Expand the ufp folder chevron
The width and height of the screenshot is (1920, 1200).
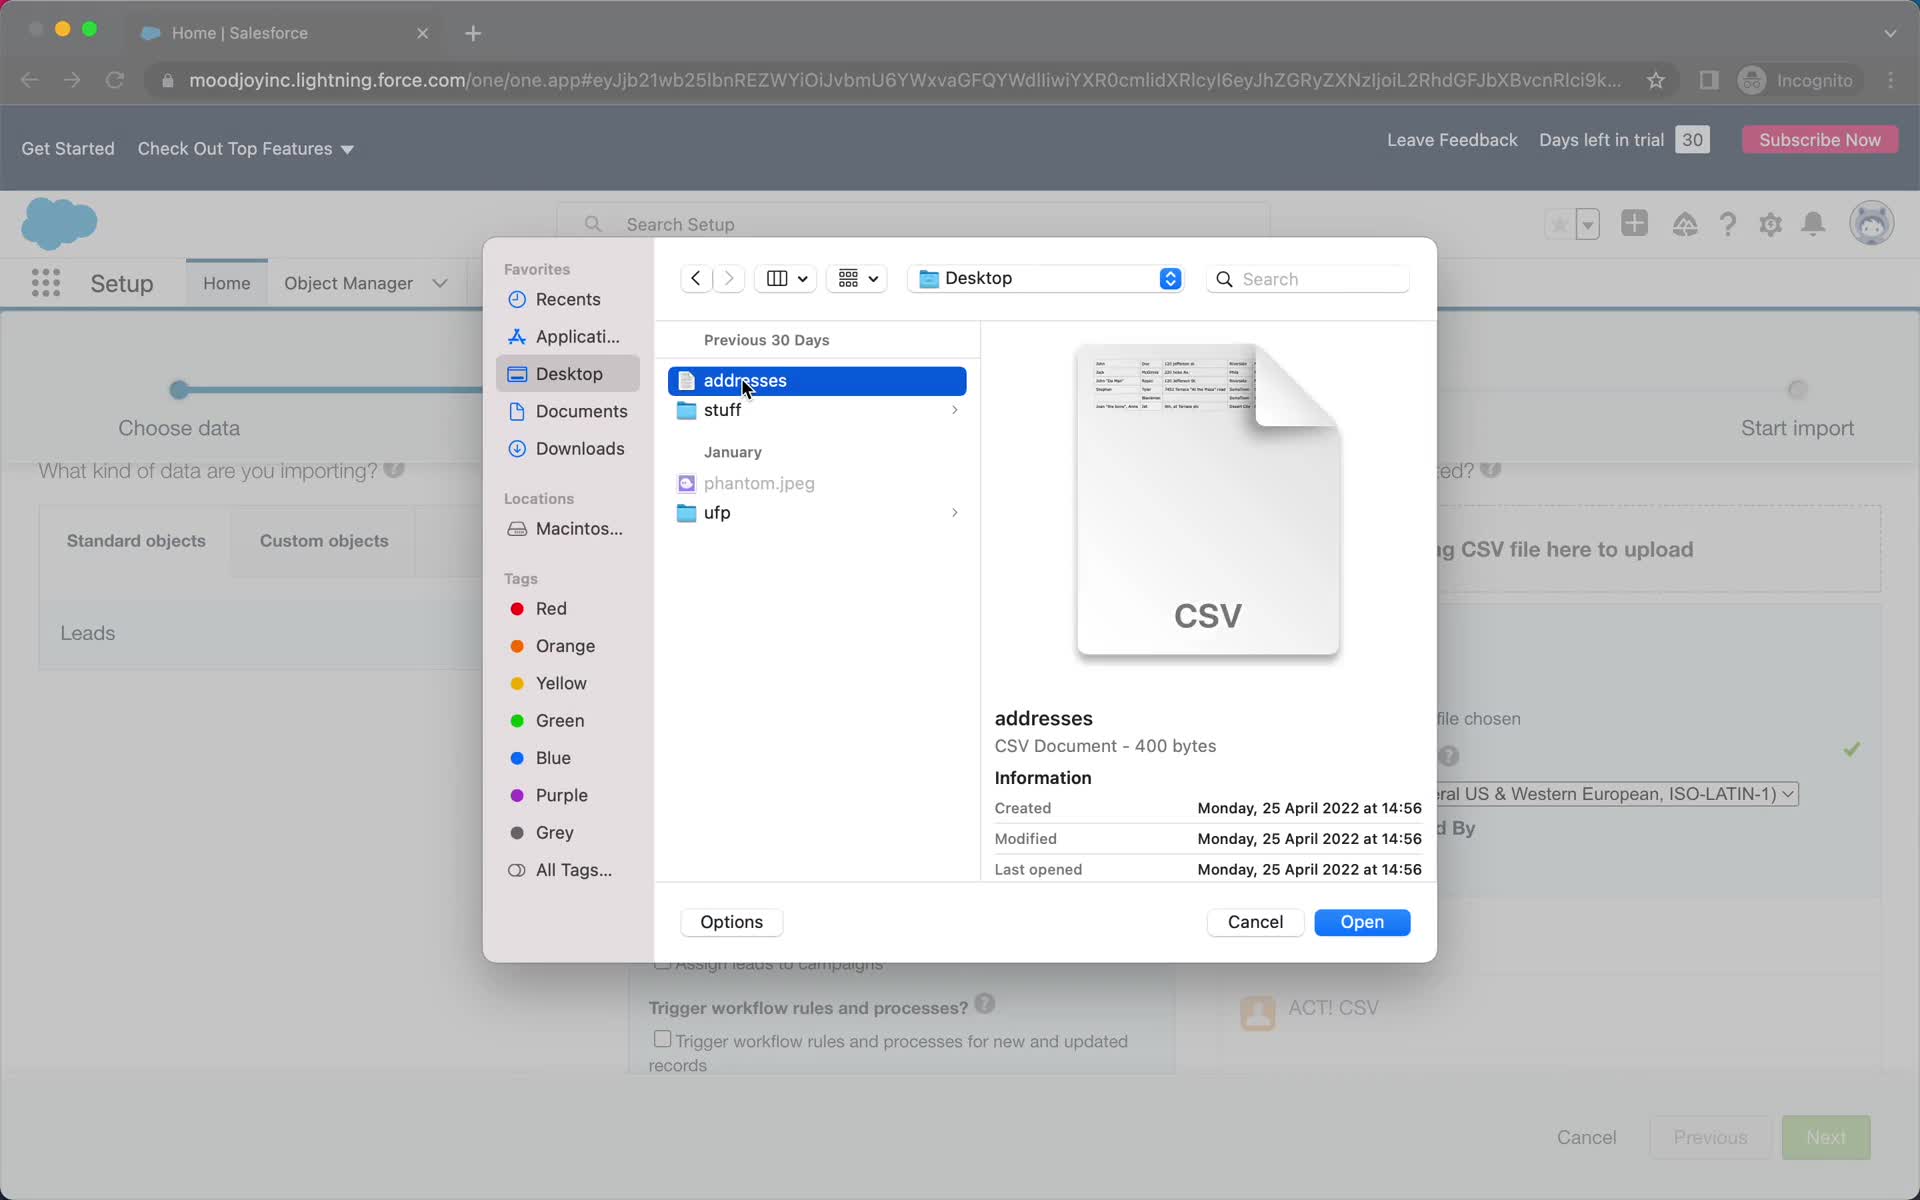pos(955,513)
